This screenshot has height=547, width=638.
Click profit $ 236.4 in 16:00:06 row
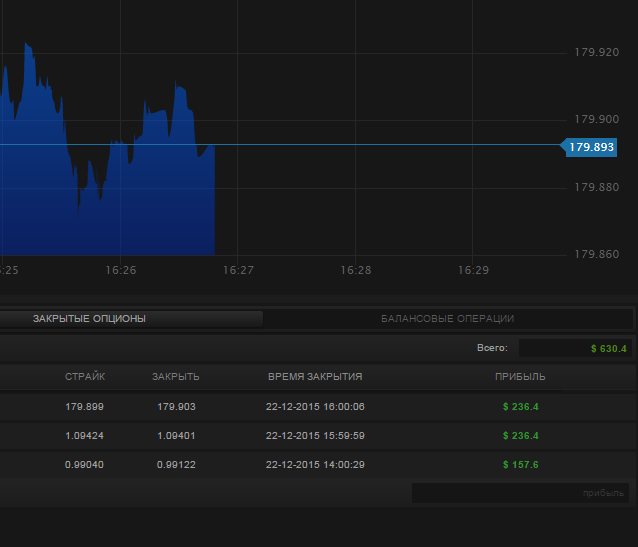(x=520, y=407)
